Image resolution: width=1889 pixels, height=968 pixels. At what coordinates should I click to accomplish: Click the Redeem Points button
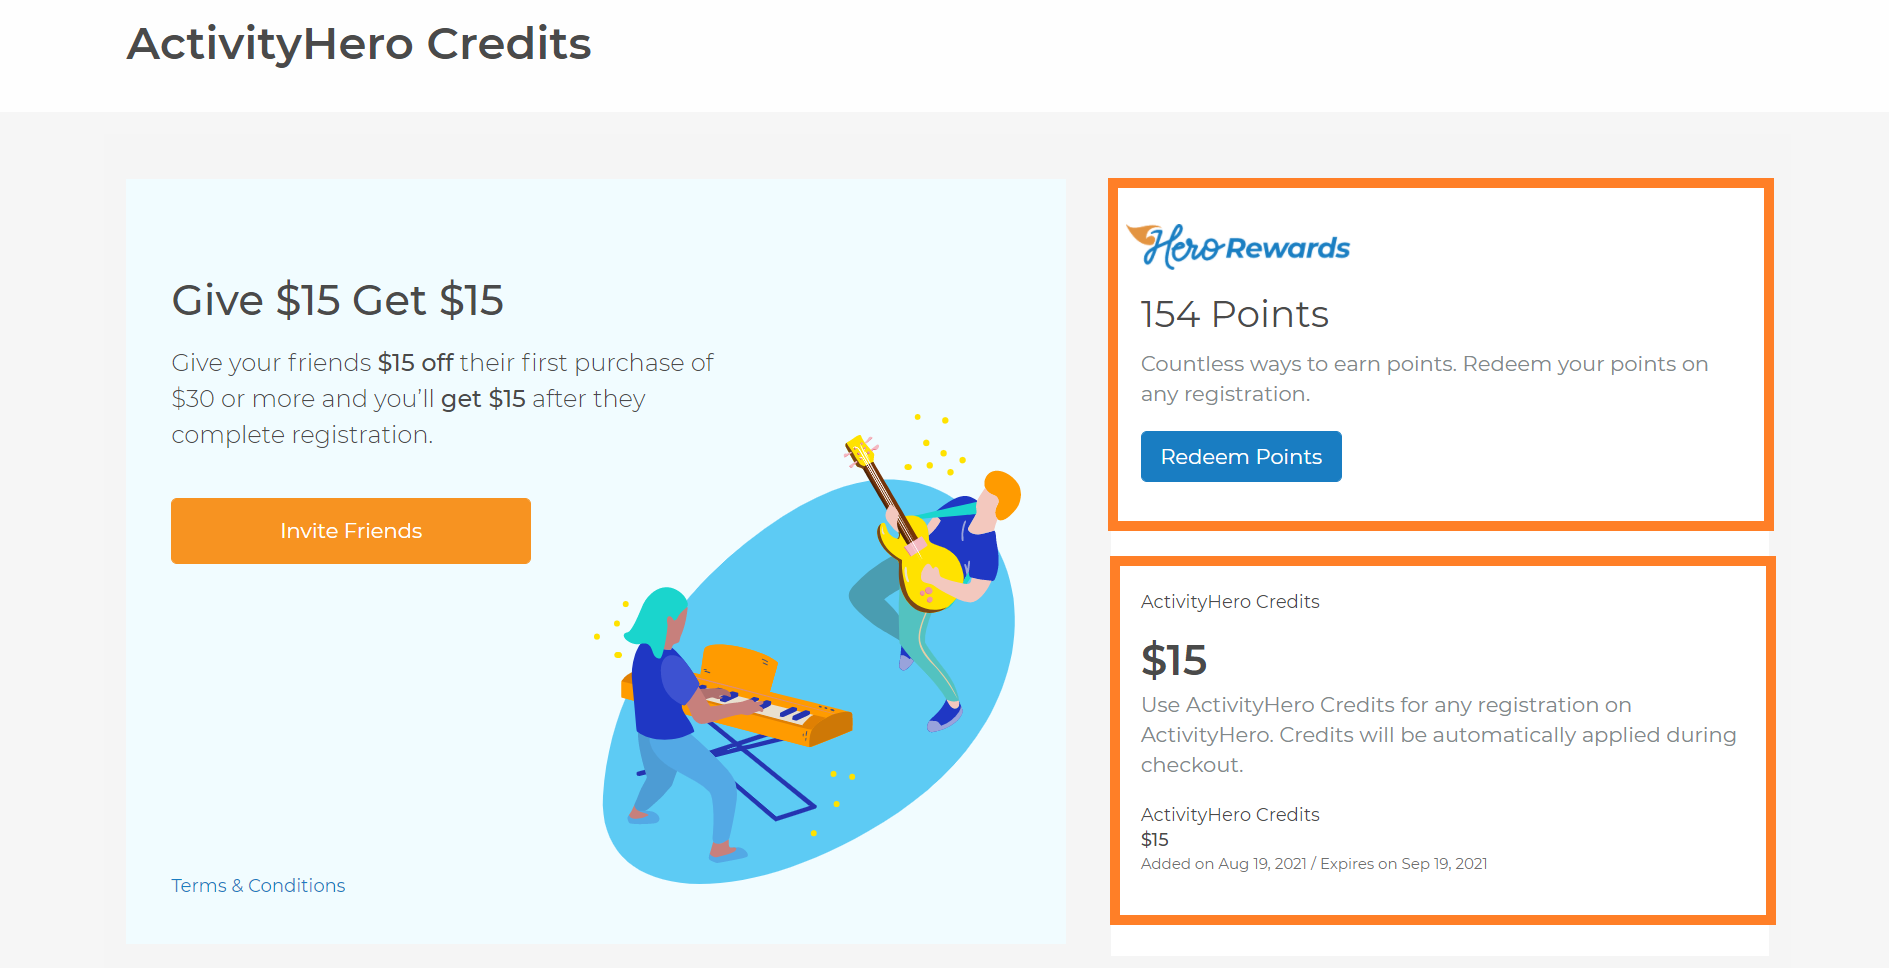(x=1240, y=456)
